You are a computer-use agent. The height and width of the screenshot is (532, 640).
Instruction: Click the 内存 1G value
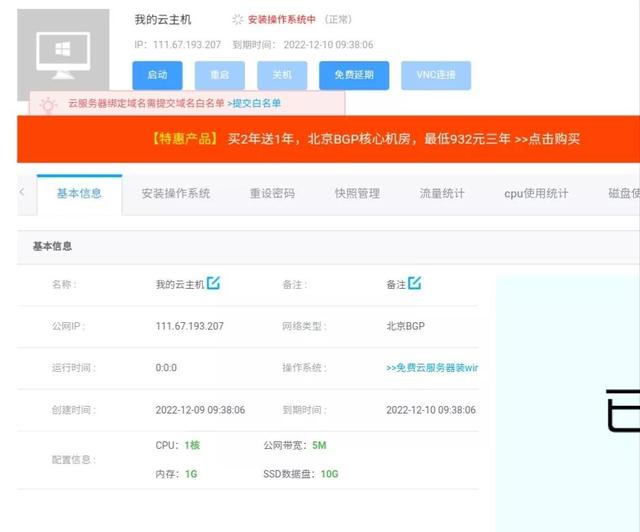tap(191, 474)
